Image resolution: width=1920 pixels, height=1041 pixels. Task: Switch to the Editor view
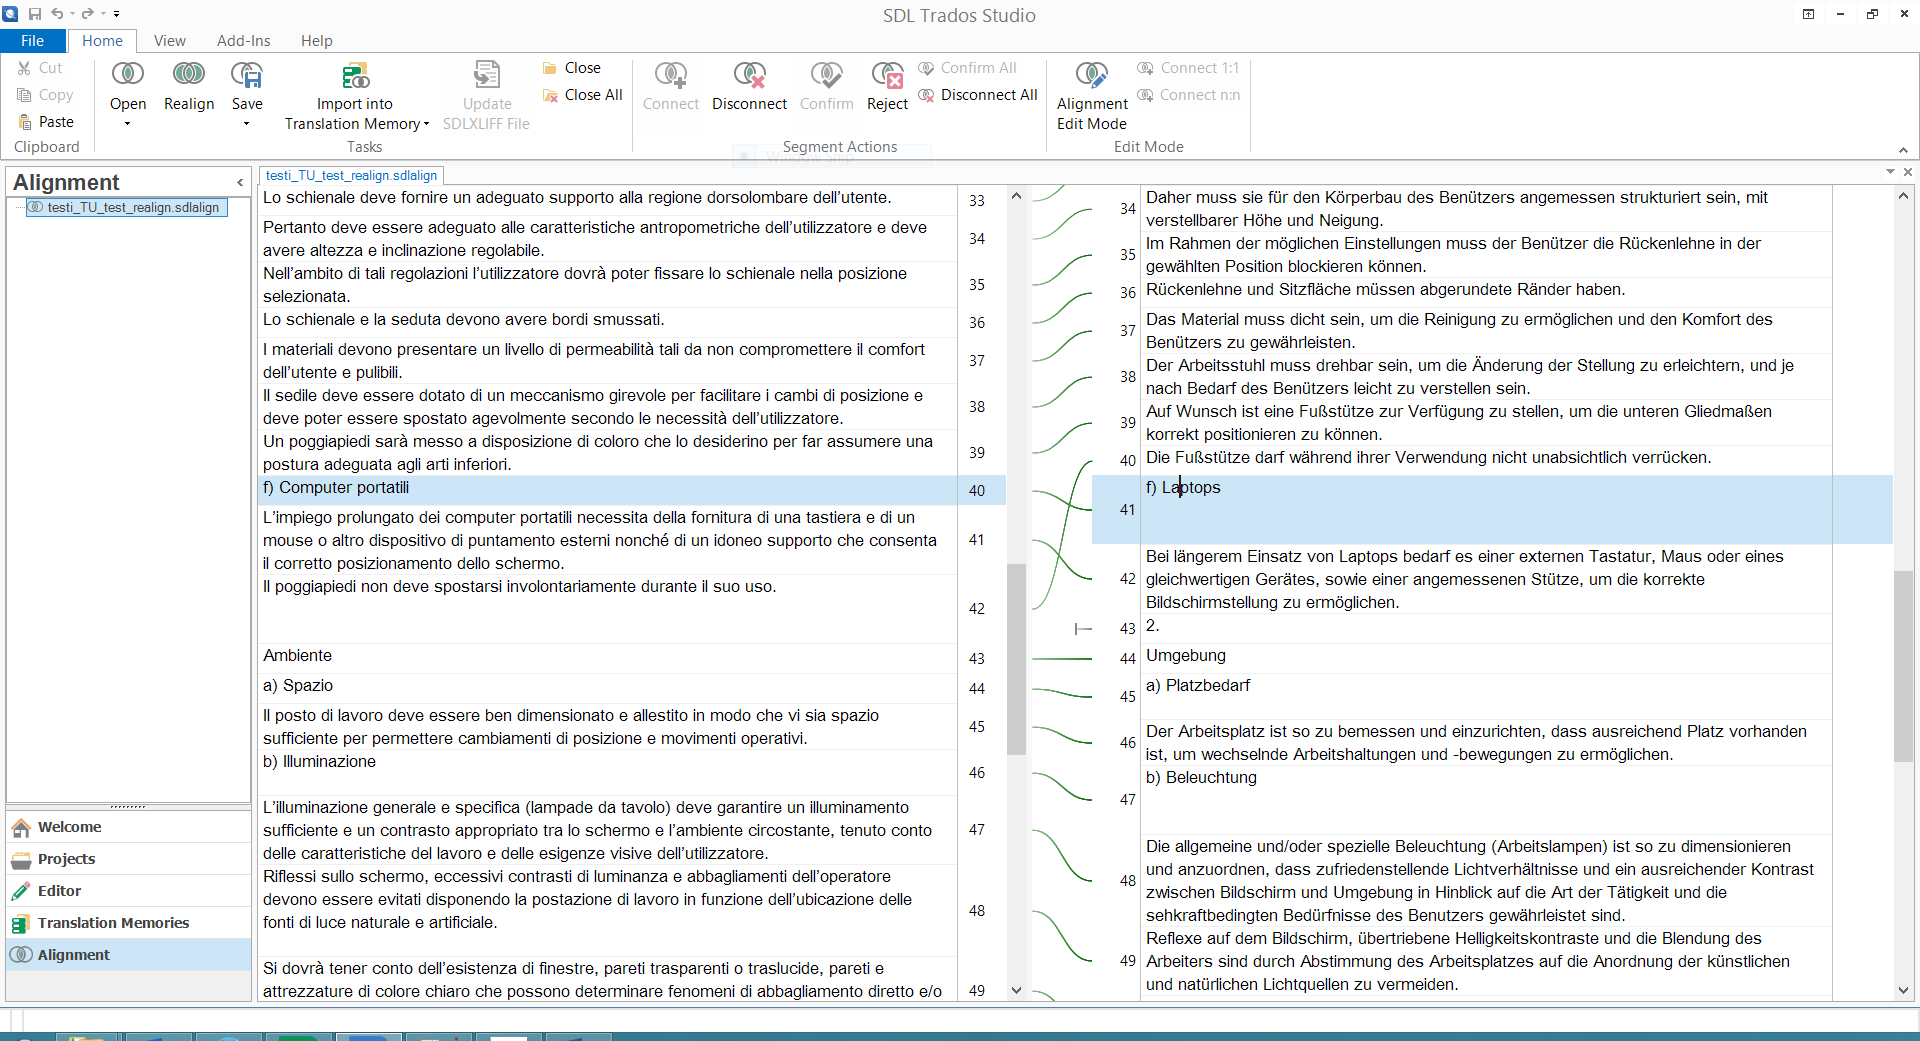(59, 891)
